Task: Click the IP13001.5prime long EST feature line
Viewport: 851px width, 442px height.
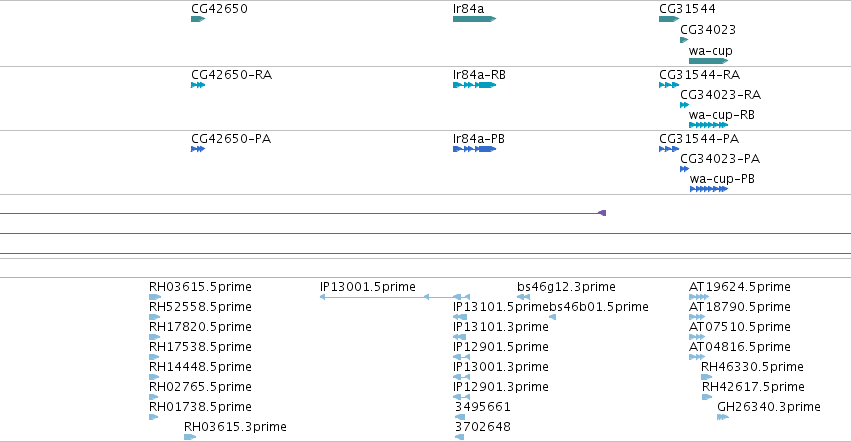Action: [x=395, y=297]
